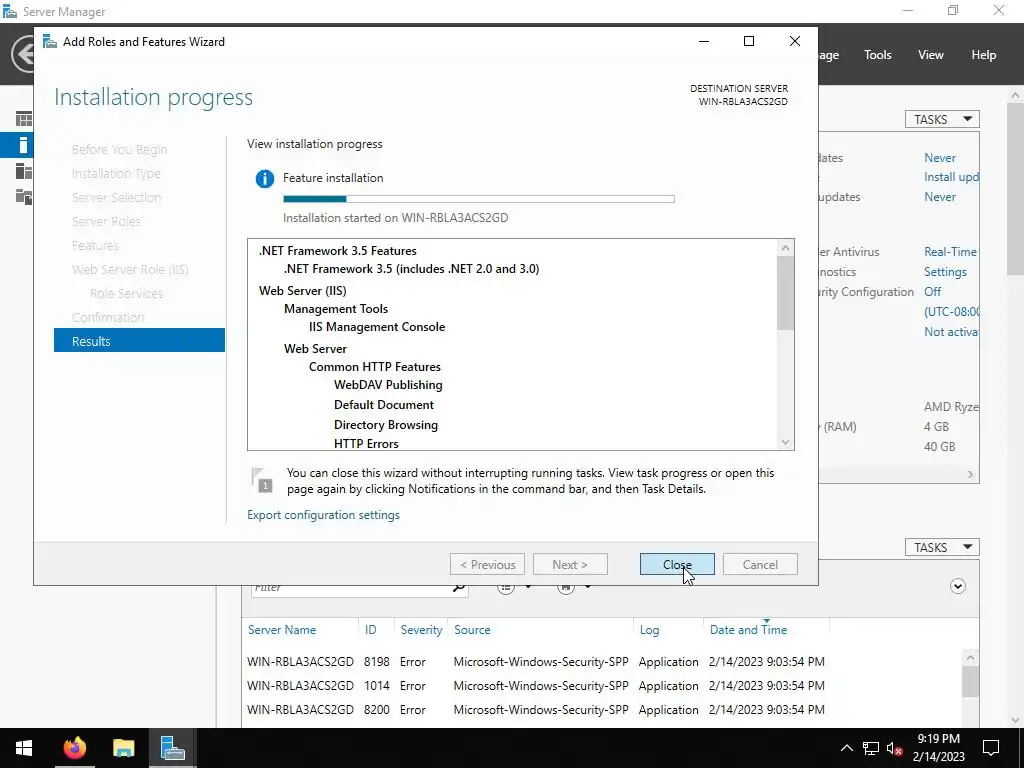This screenshot has height=768, width=1024.
Task: Open the Tools menu
Action: 877,55
